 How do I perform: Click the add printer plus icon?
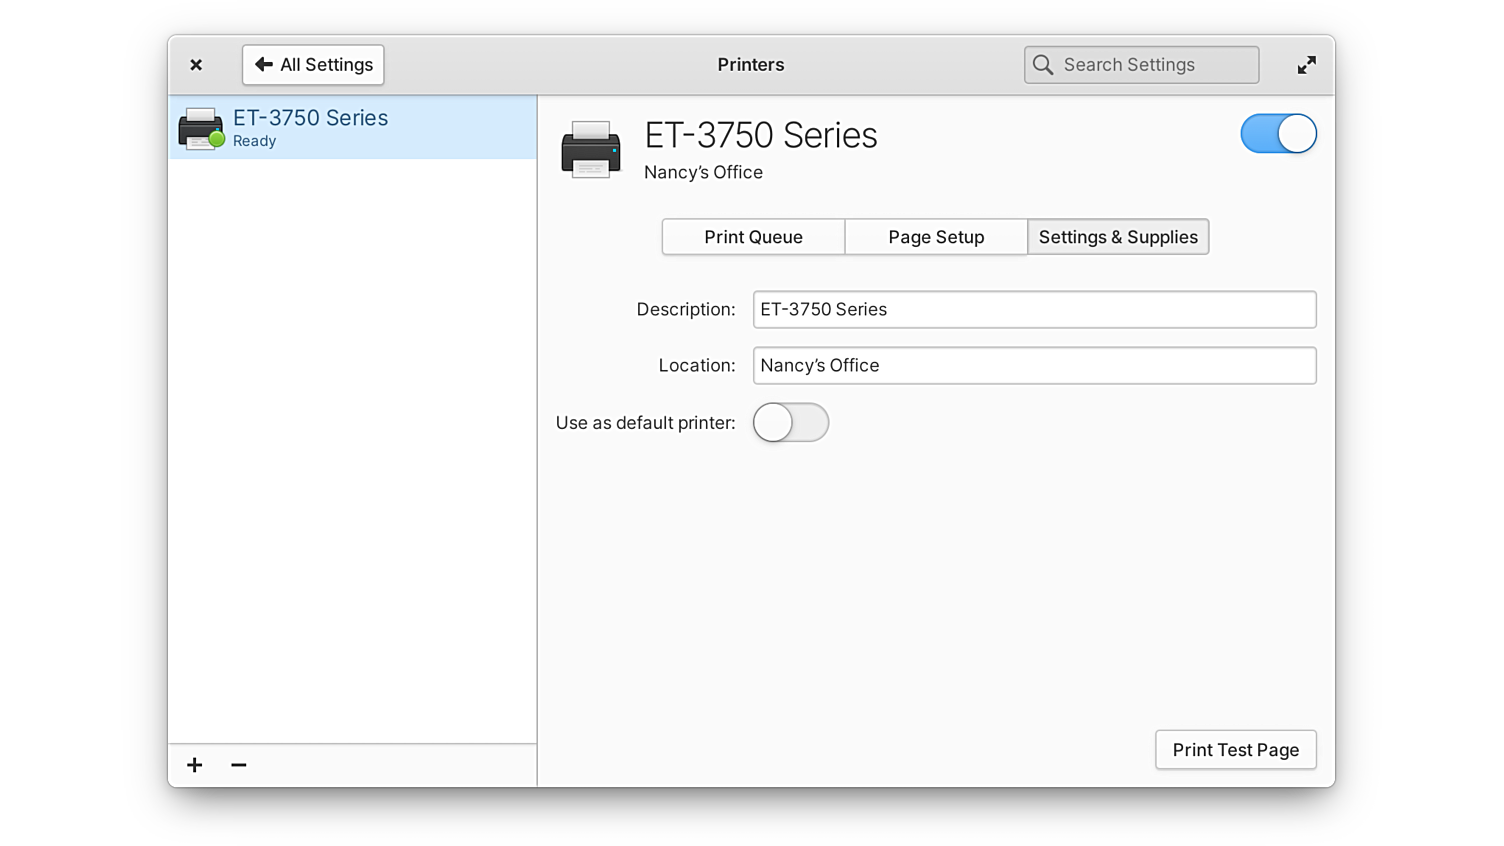tap(195, 765)
